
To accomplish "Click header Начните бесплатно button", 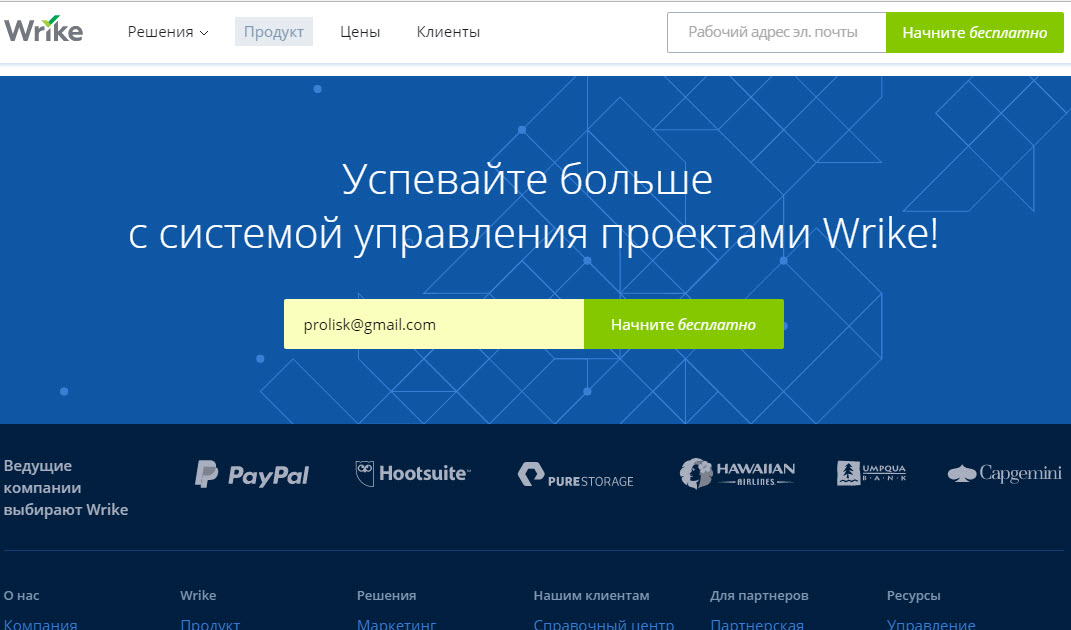I will click(975, 32).
